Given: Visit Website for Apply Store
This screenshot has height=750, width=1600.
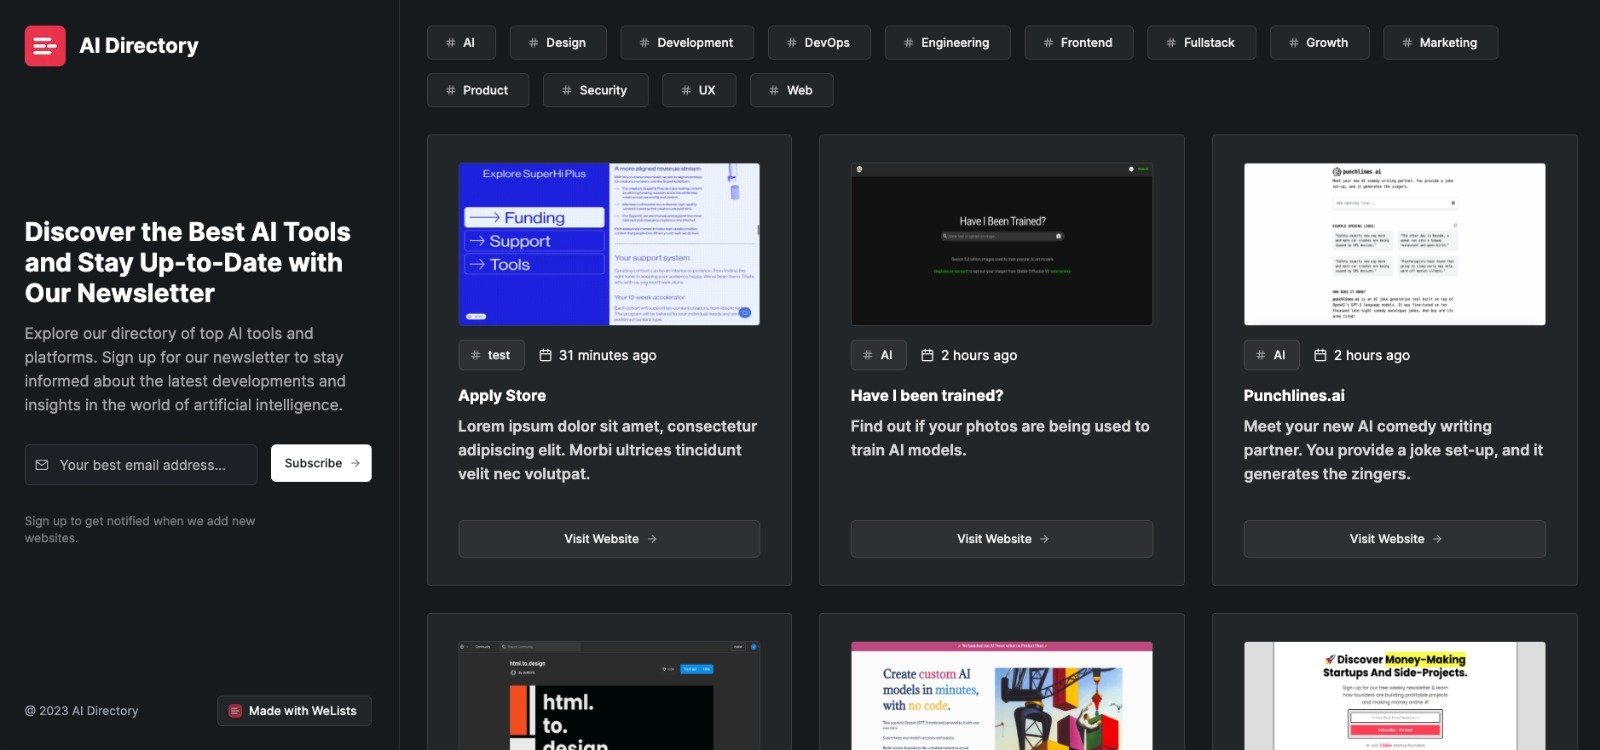Looking at the screenshot, I should pos(609,539).
